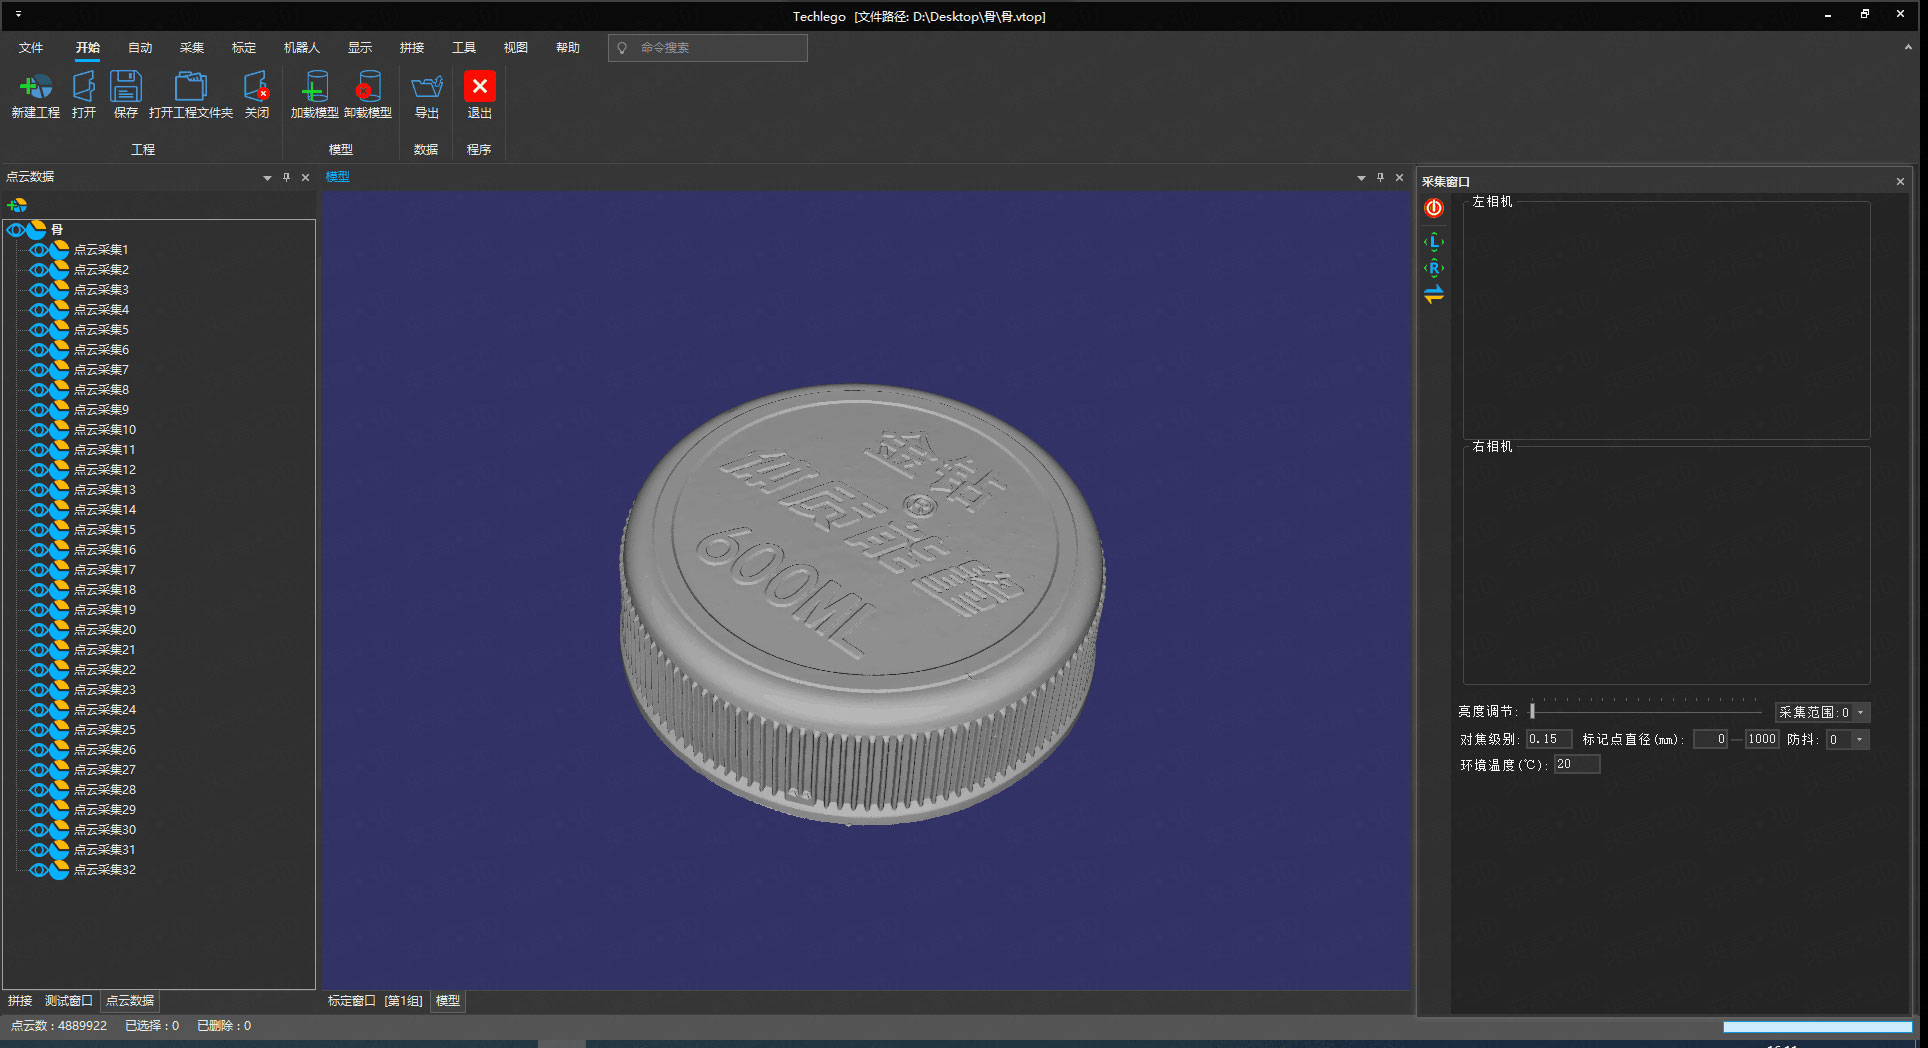This screenshot has width=1928, height=1048.
Task: Click the New Project (新建工程) icon
Action: (x=36, y=88)
